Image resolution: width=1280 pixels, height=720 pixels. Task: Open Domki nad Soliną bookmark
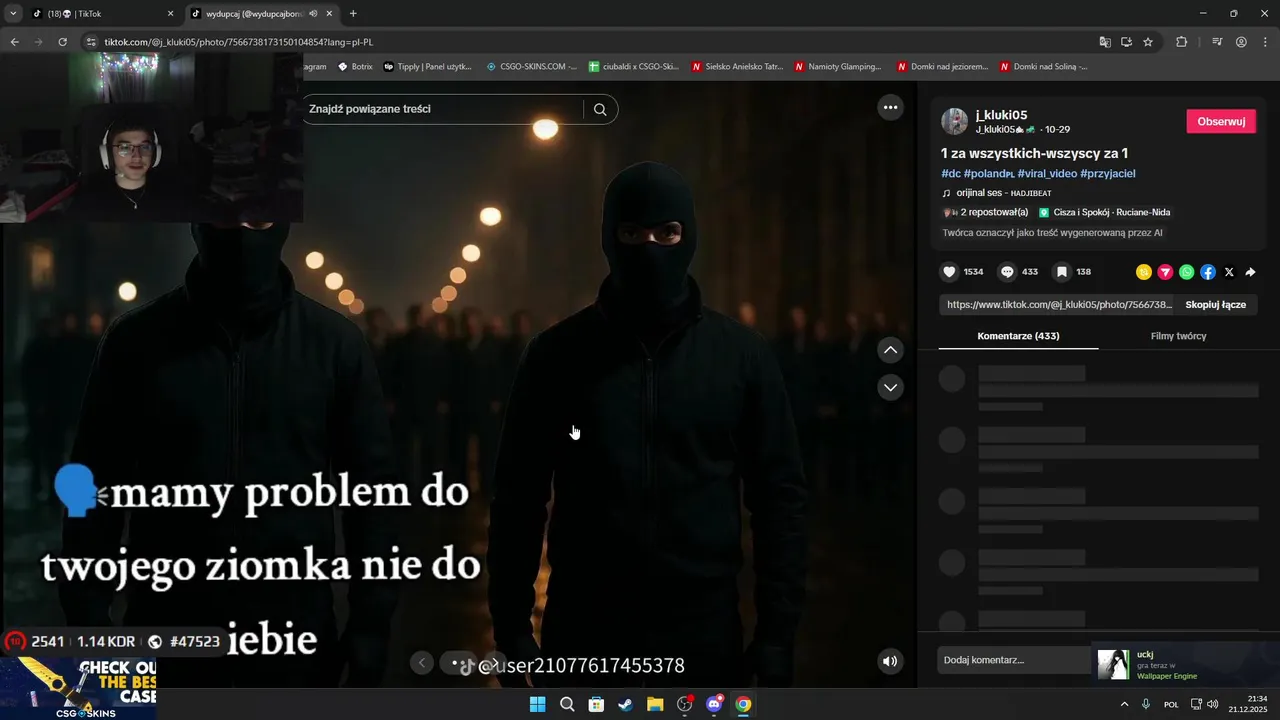(x=1043, y=67)
